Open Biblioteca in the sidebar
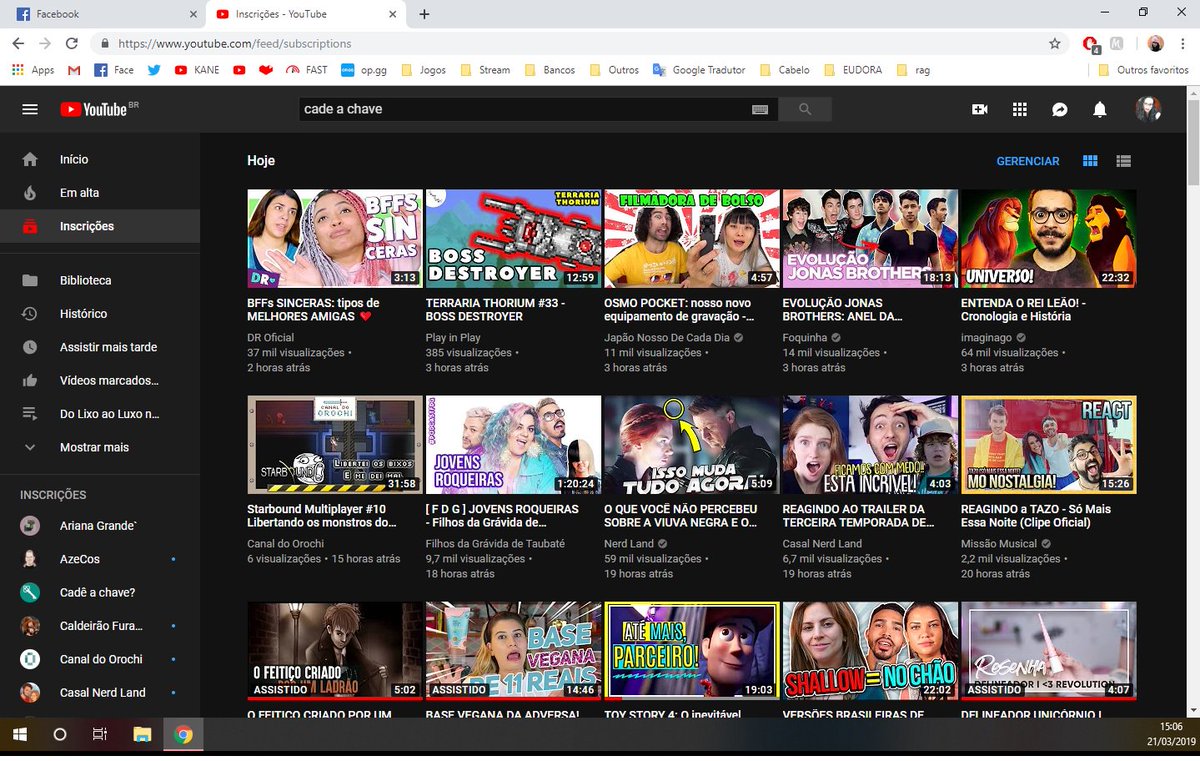Screen dimensions: 1200x761 (x=100, y=281)
